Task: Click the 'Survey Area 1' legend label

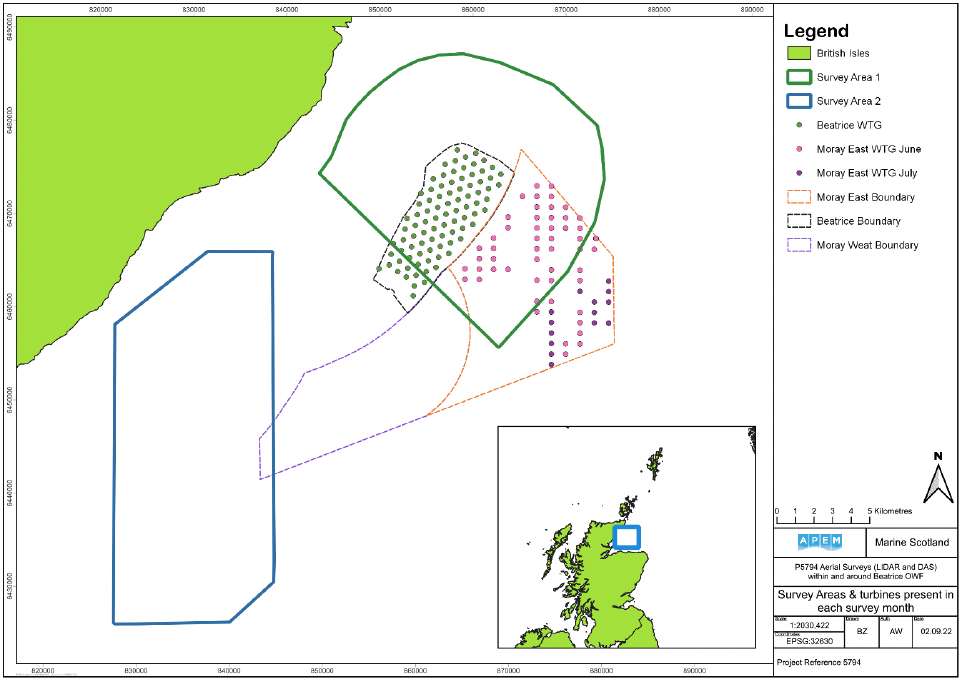Action: 848,77
